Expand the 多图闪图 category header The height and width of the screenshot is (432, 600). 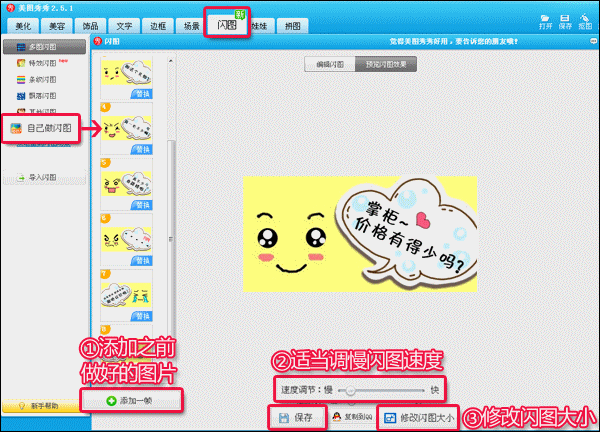[x=42, y=46]
